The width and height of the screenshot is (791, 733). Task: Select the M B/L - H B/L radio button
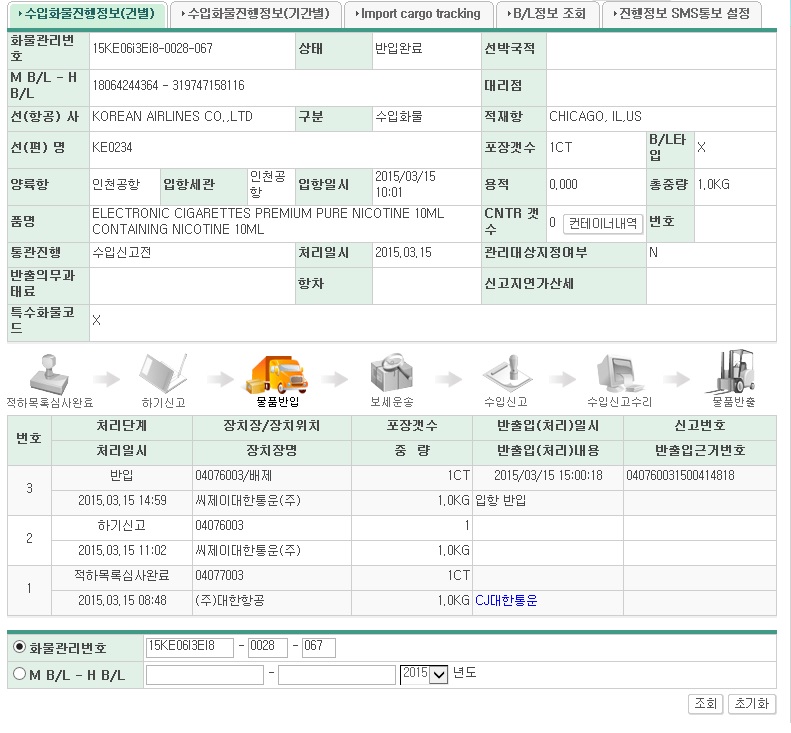tap(20, 673)
